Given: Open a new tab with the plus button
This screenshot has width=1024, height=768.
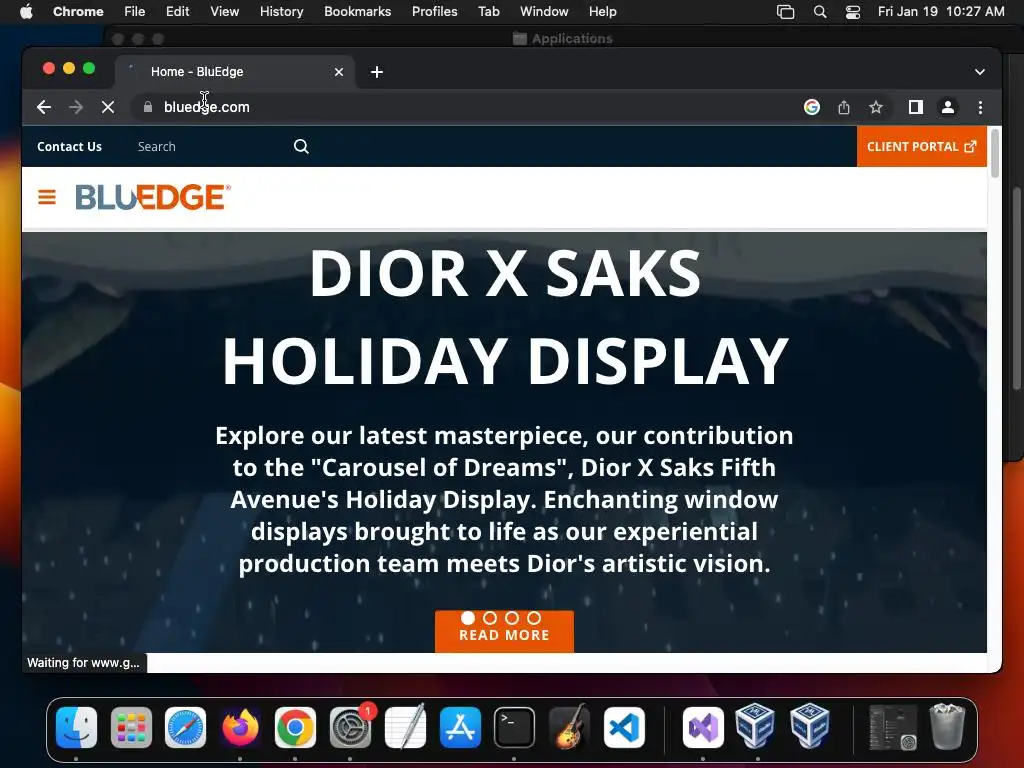Looking at the screenshot, I should point(377,72).
